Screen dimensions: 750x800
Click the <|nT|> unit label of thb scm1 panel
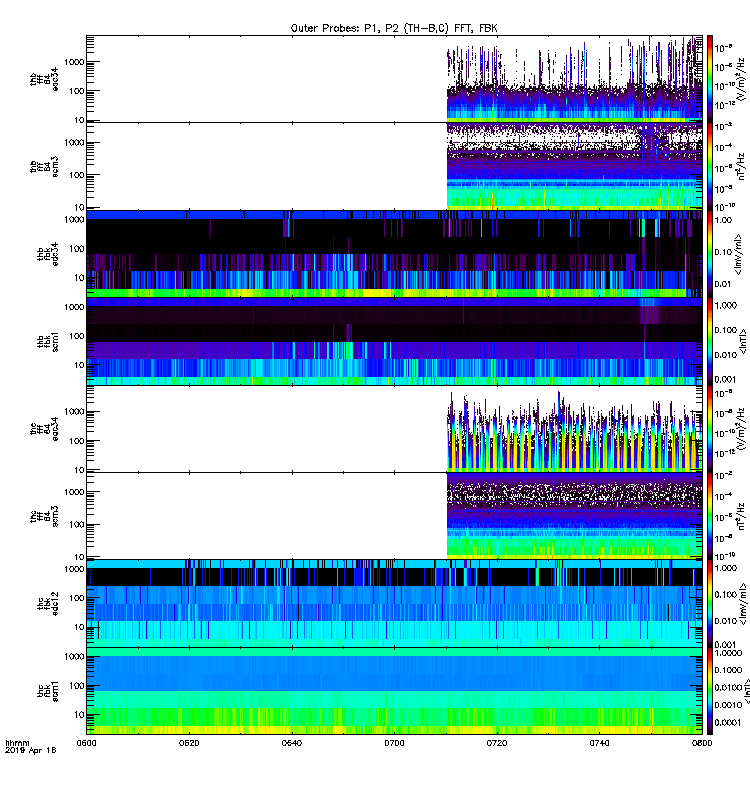click(x=743, y=342)
